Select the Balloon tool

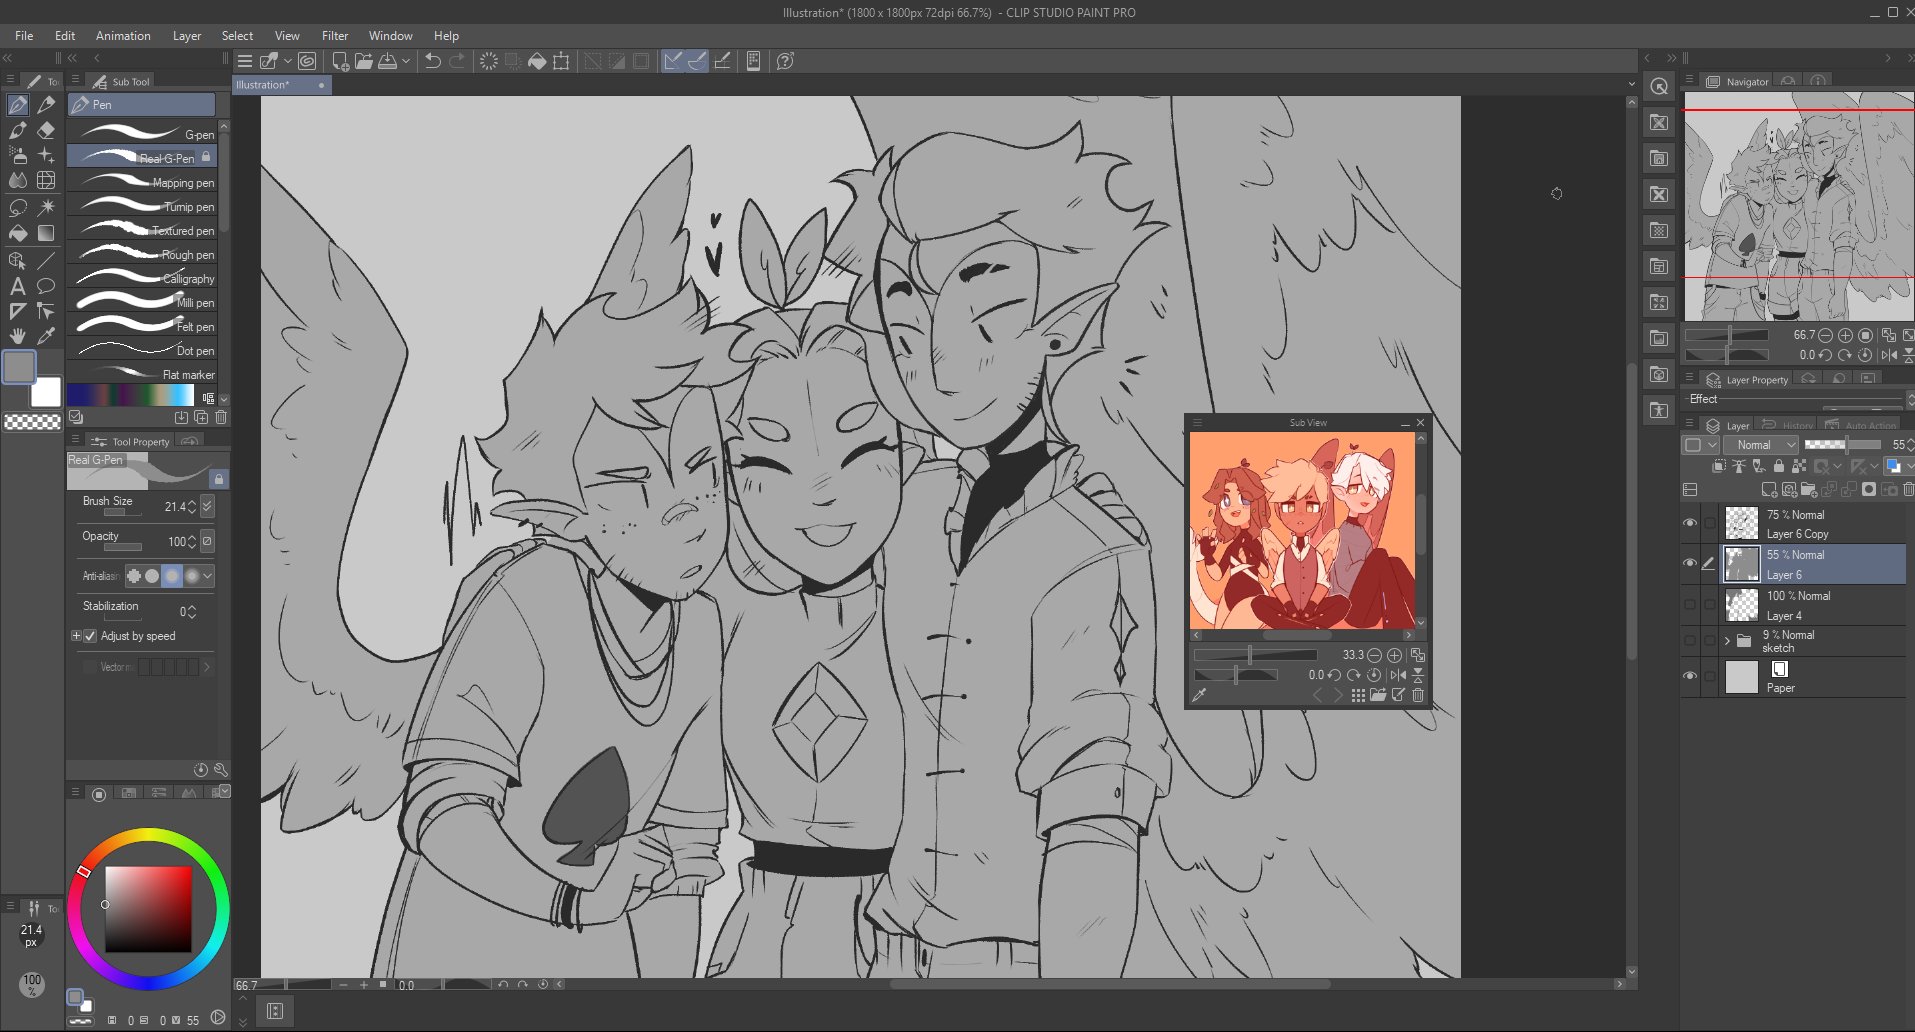(46, 286)
